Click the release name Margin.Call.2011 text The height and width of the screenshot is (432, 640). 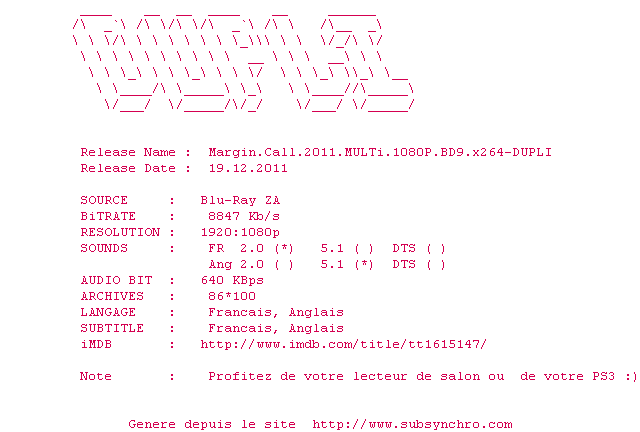[380, 152]
